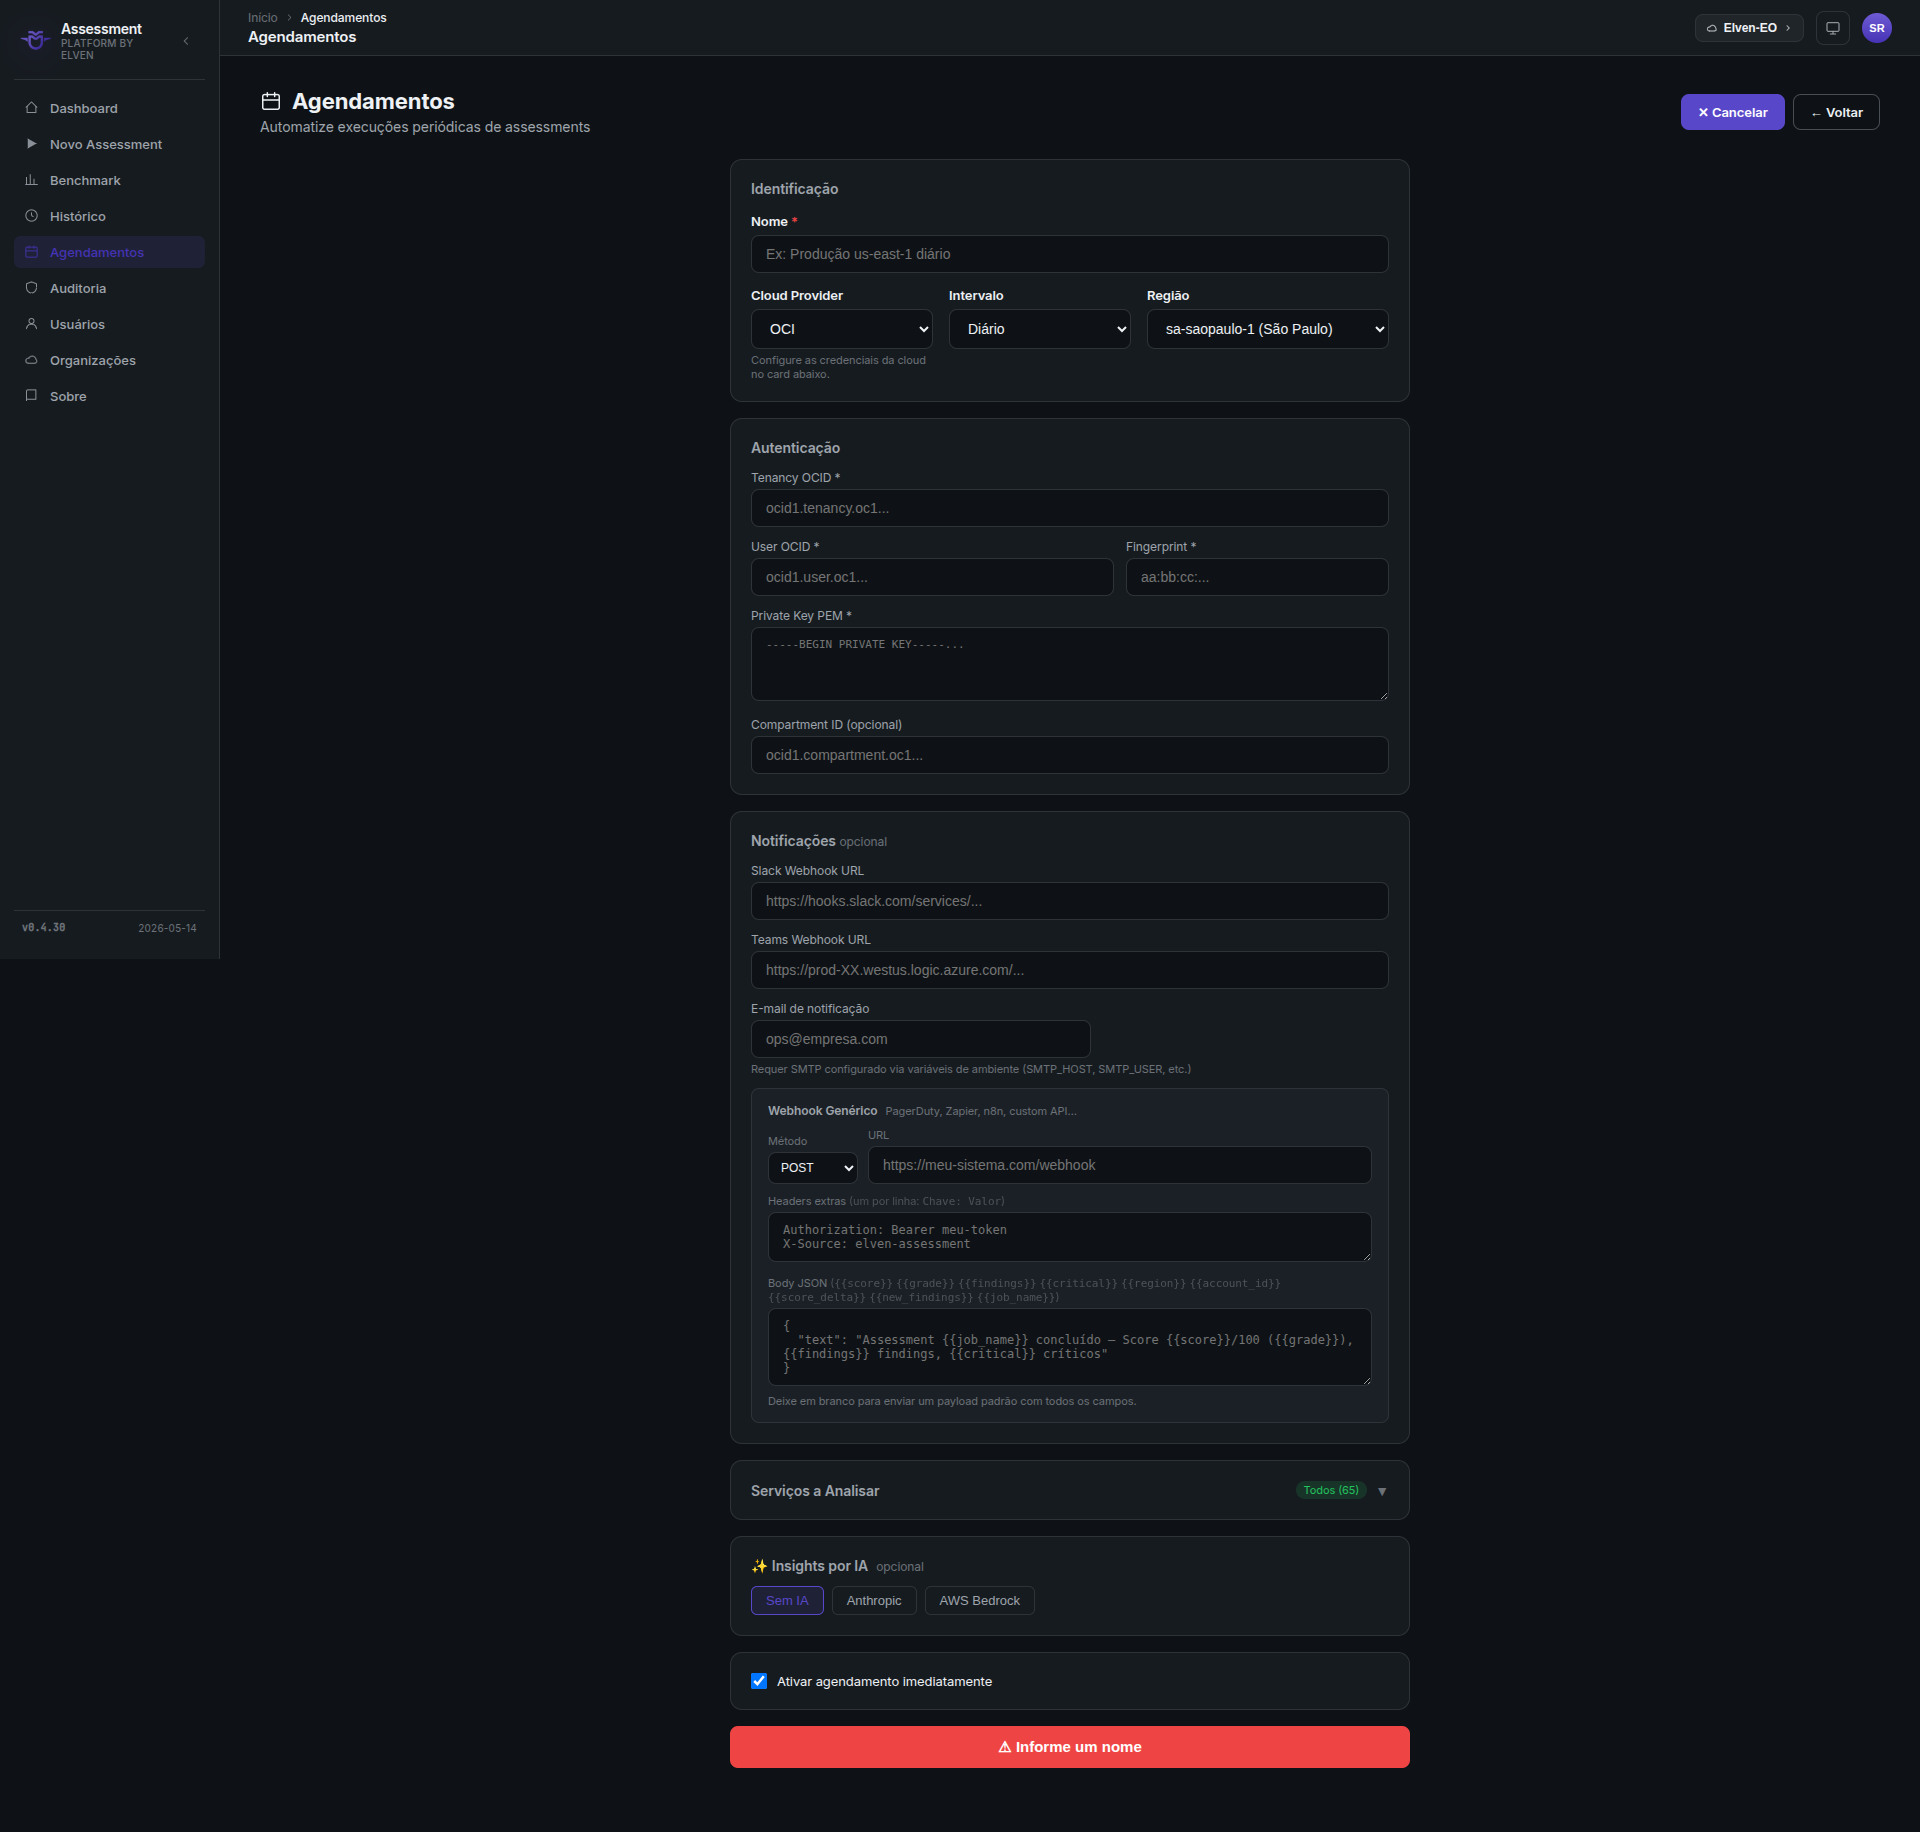
Task: Click the Agendamentos breadcrumb text
Action: [343, 18]
